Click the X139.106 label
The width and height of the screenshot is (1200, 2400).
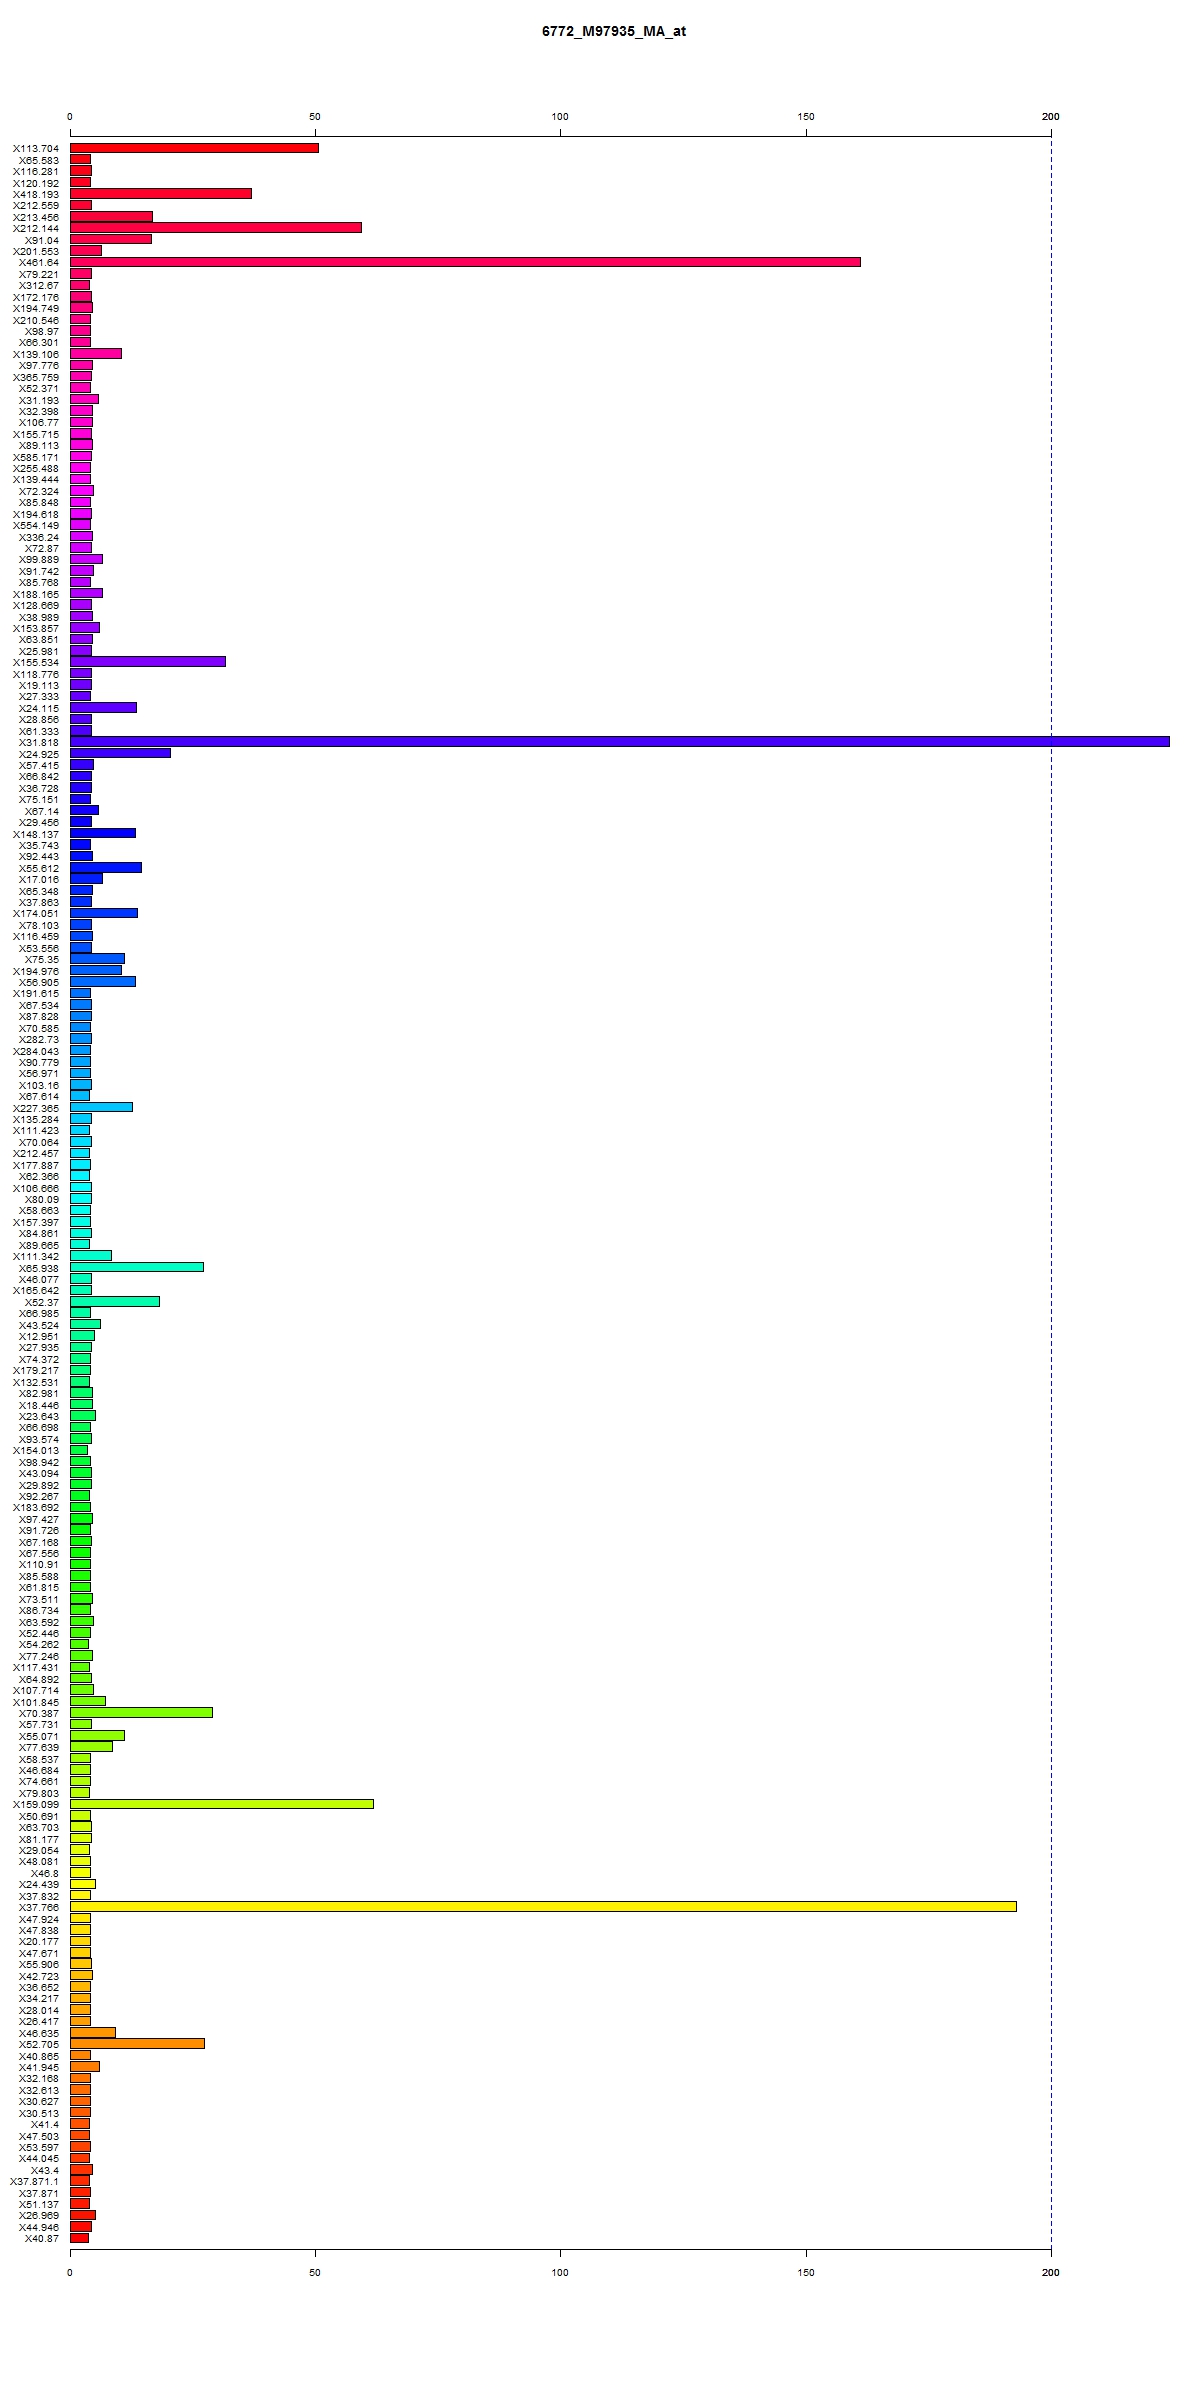click(x=36, y=354)
